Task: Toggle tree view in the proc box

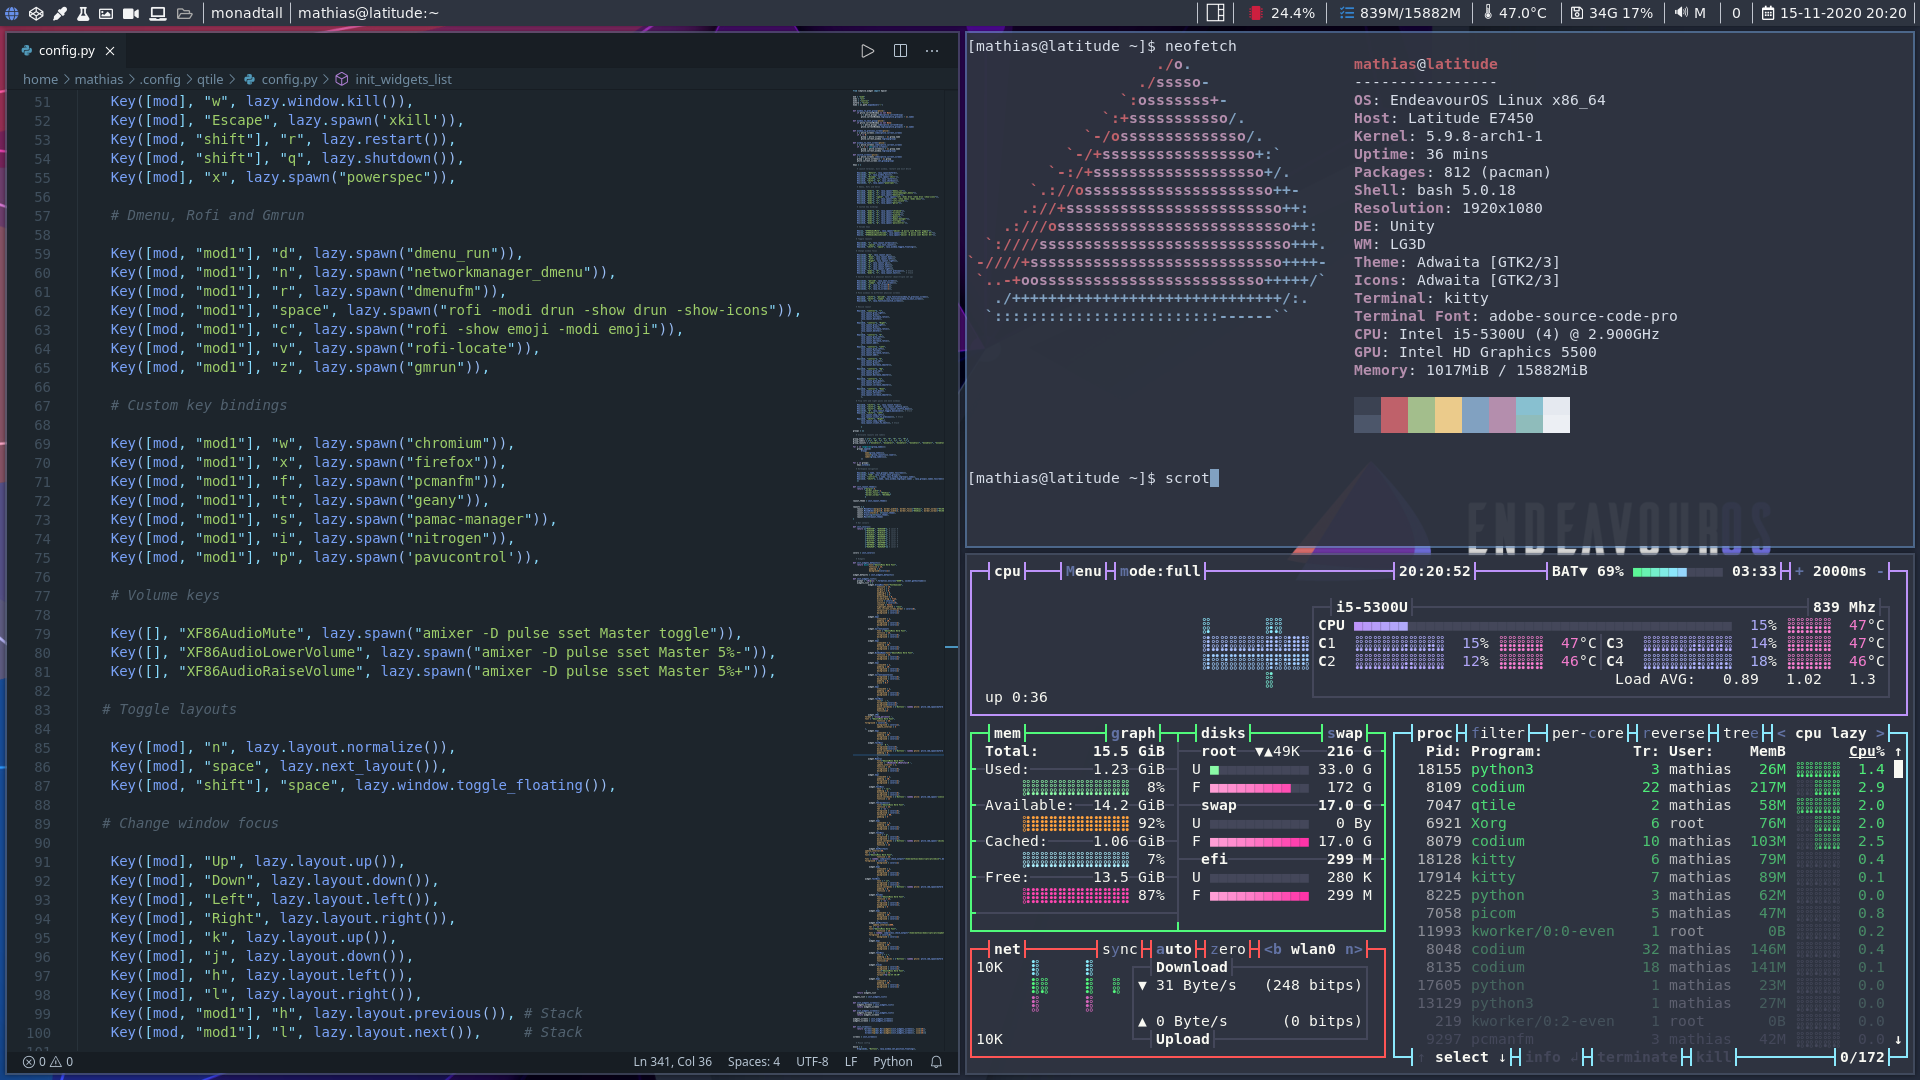Action: coord(1741,733)
